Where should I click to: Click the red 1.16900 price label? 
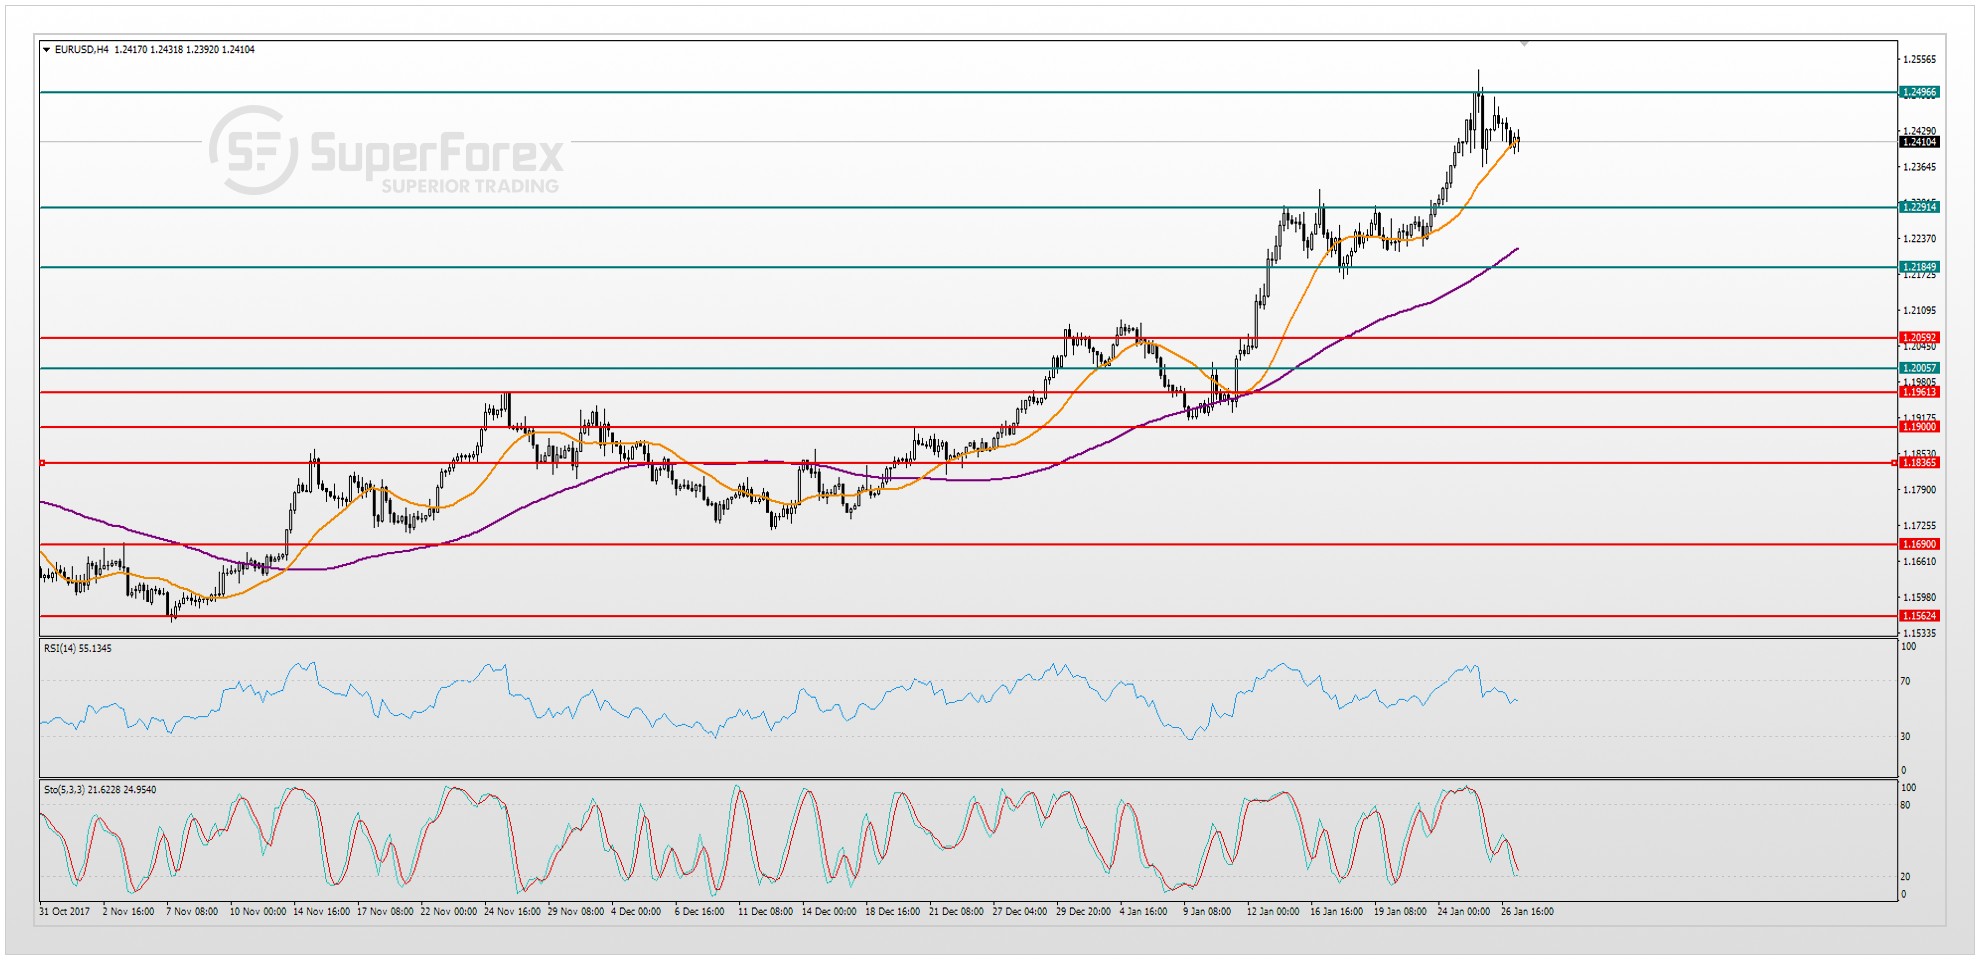[x=1919, y=544]
